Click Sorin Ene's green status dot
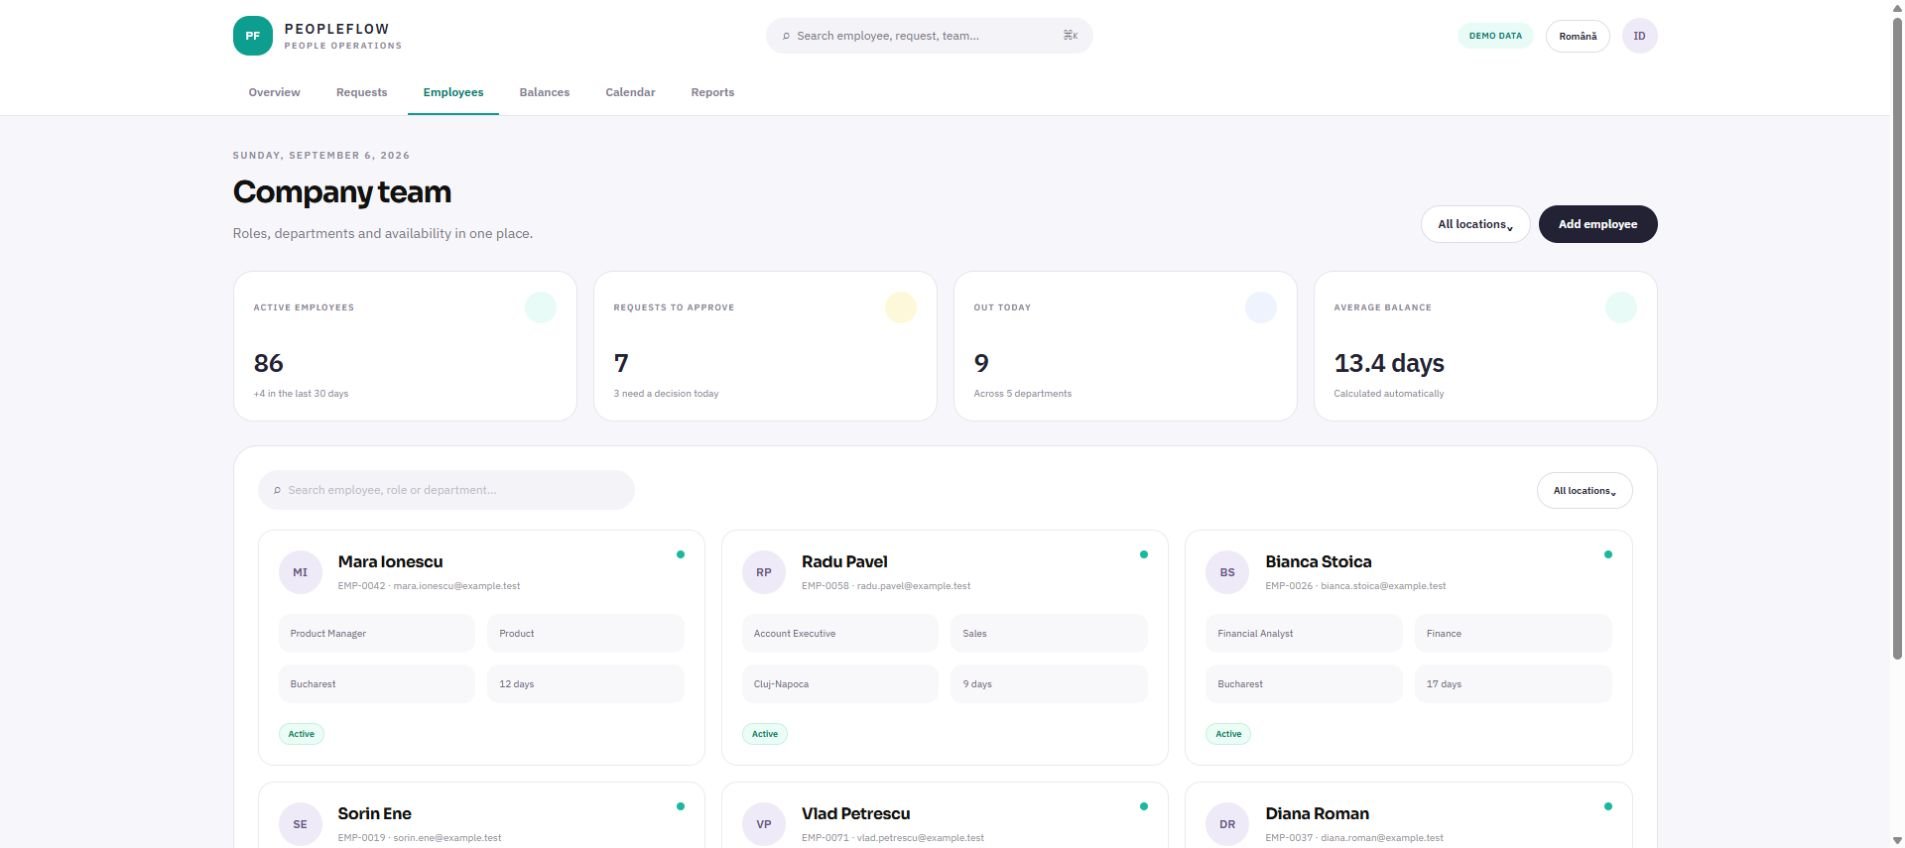Image resolution: width=1905 pixels, height=848 pixels. 680,806
